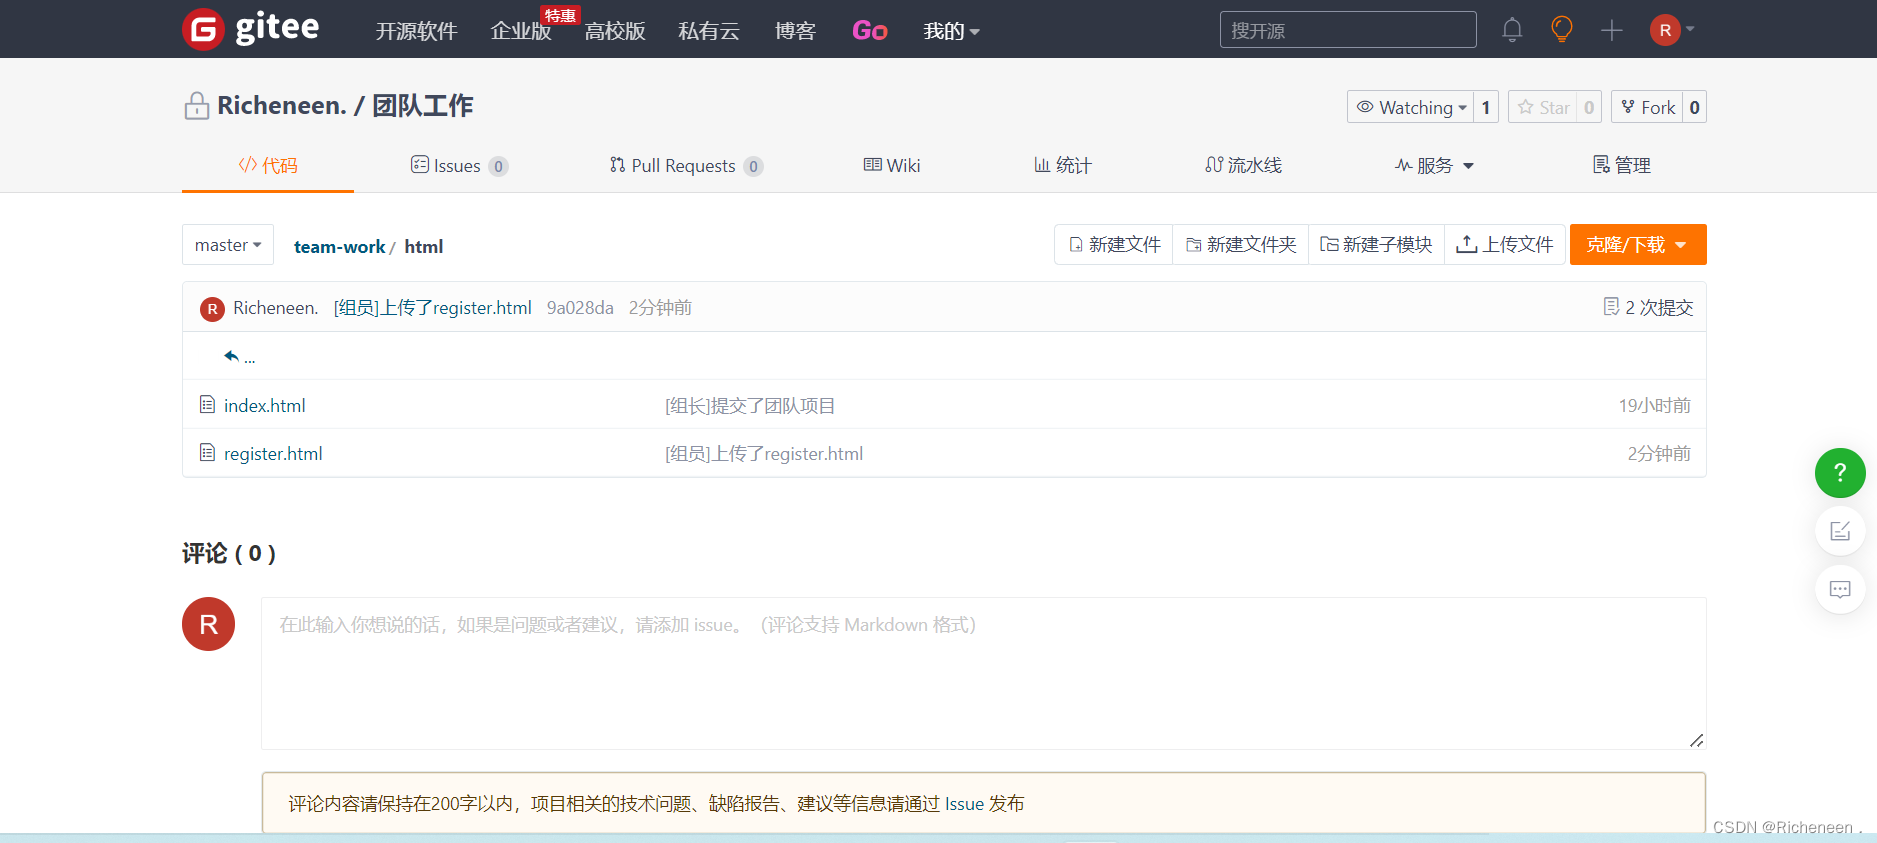Image resolution: width=1877 pixels, height=843 pixels.
Task: Open the user avatar R menu
Action: 1671,30
